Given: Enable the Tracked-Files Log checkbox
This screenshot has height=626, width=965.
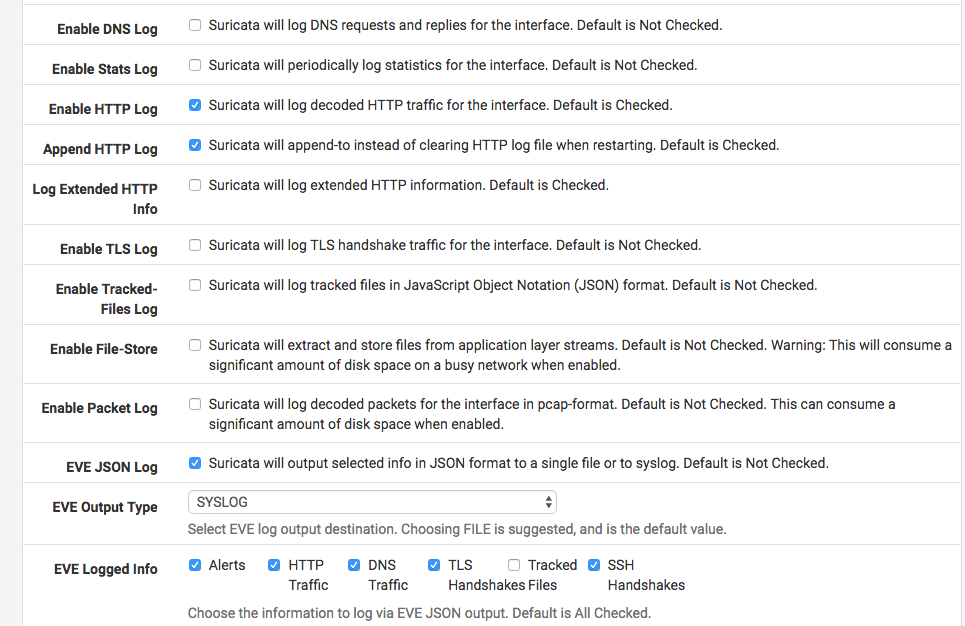Looking at the screenshot, I should click(195, 285).
